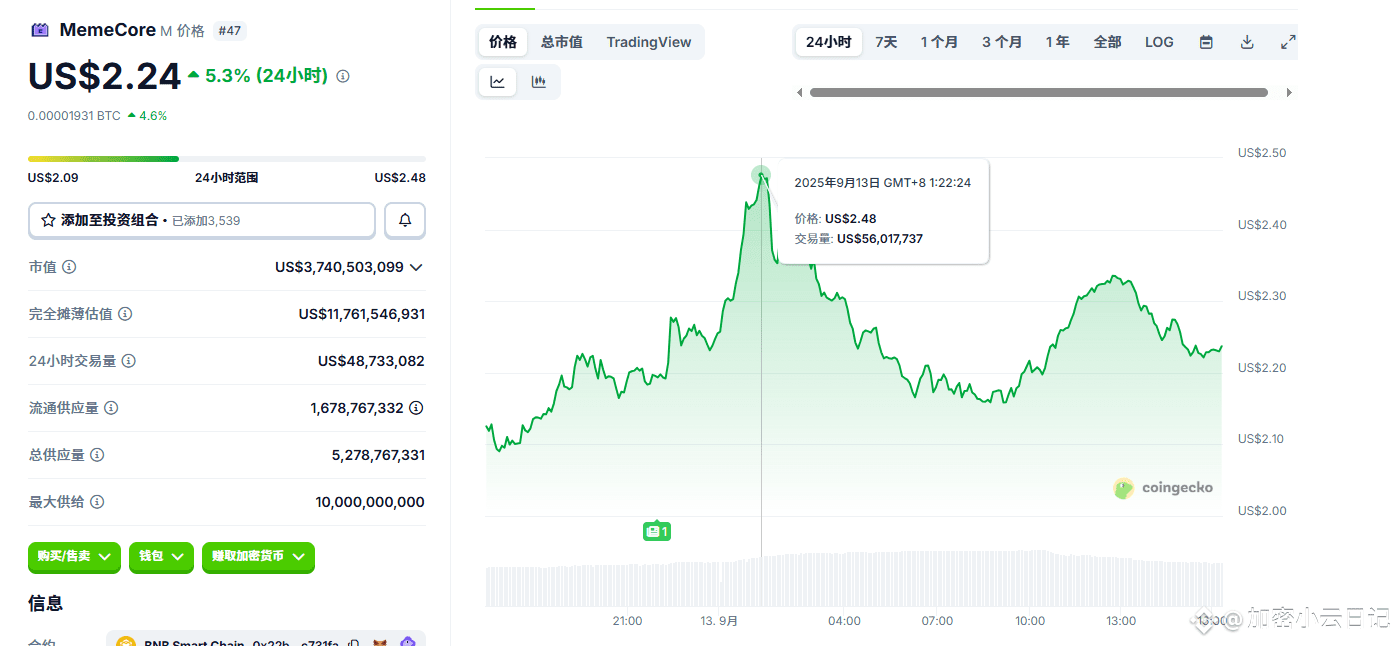Select the 1年 time range

click(1057, 42)
